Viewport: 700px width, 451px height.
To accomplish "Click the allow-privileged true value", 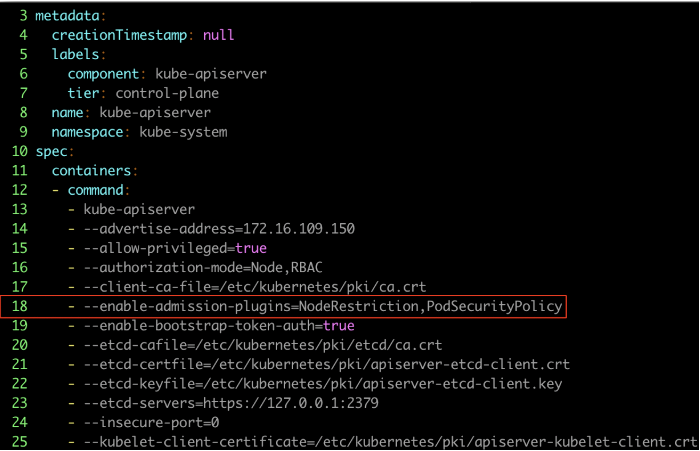I will pos(250,248).
